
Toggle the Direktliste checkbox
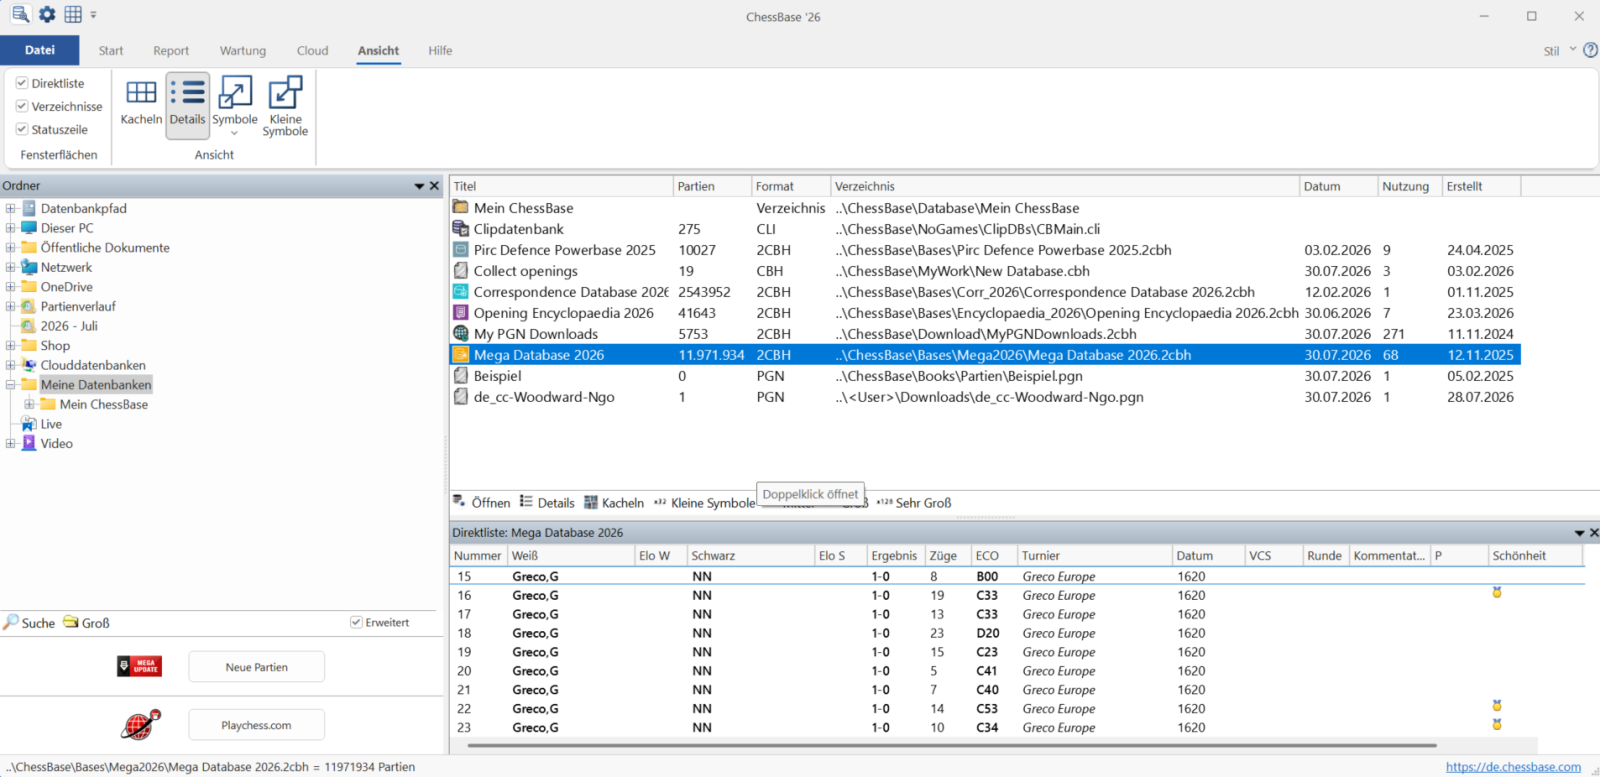22,83
